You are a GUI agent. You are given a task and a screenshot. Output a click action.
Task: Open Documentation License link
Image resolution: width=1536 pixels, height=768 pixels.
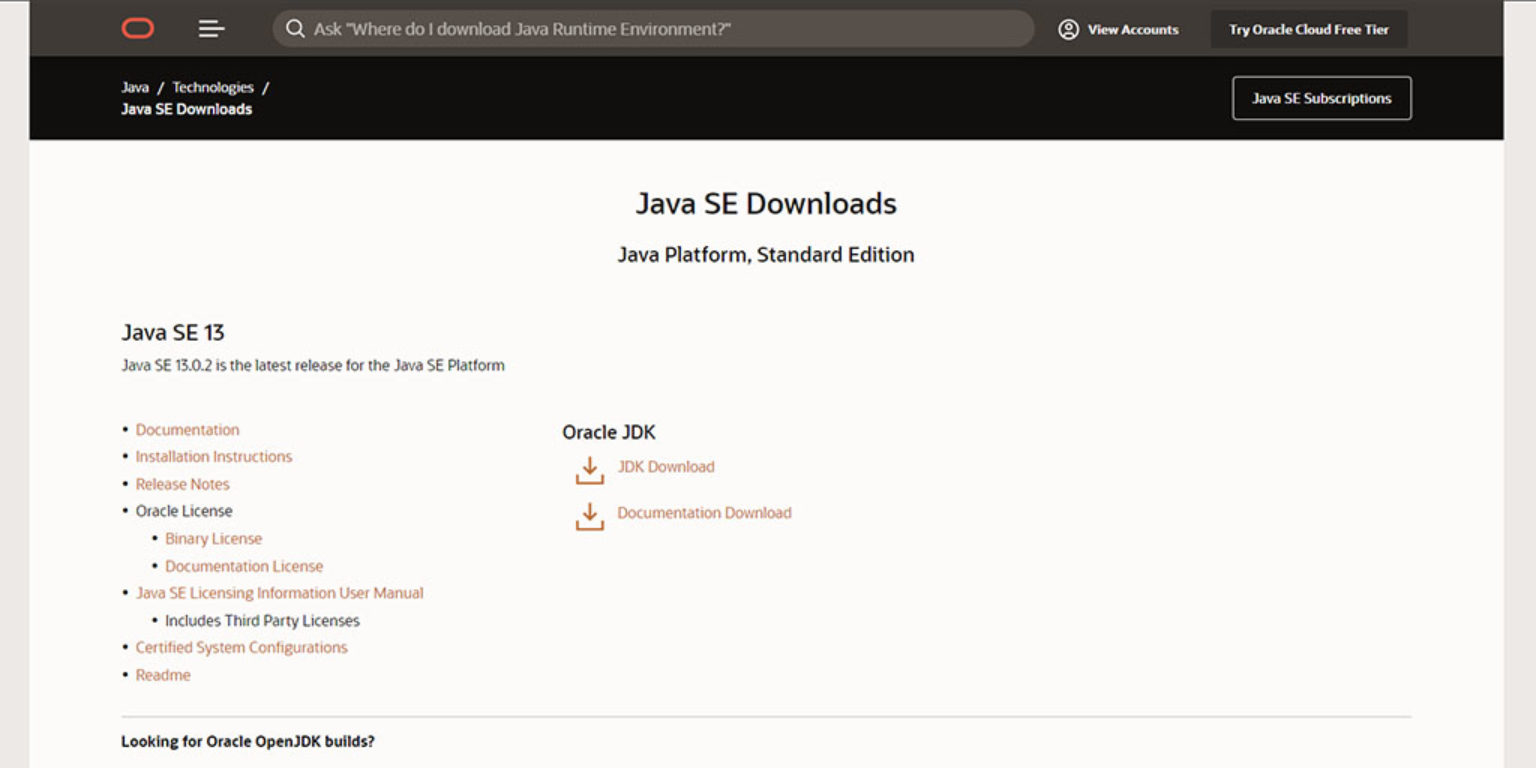coord(245,566)
